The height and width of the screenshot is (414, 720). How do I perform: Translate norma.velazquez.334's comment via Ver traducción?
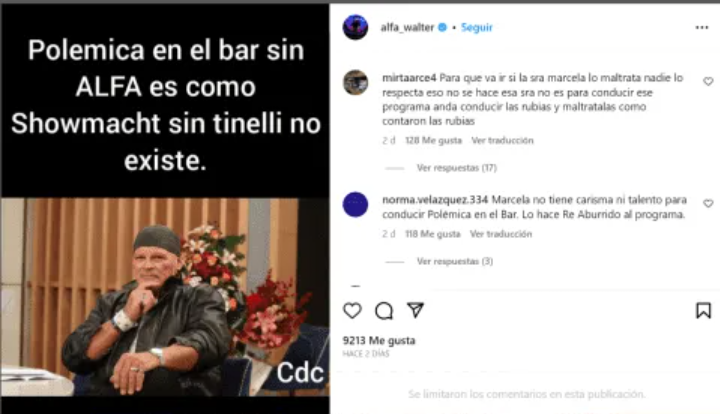point(501,234)
